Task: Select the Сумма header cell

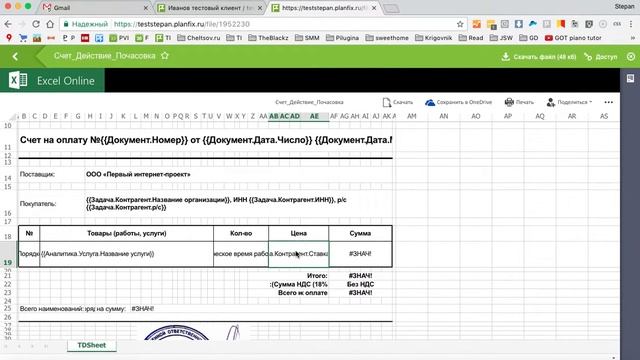Action: coord(360,233)
